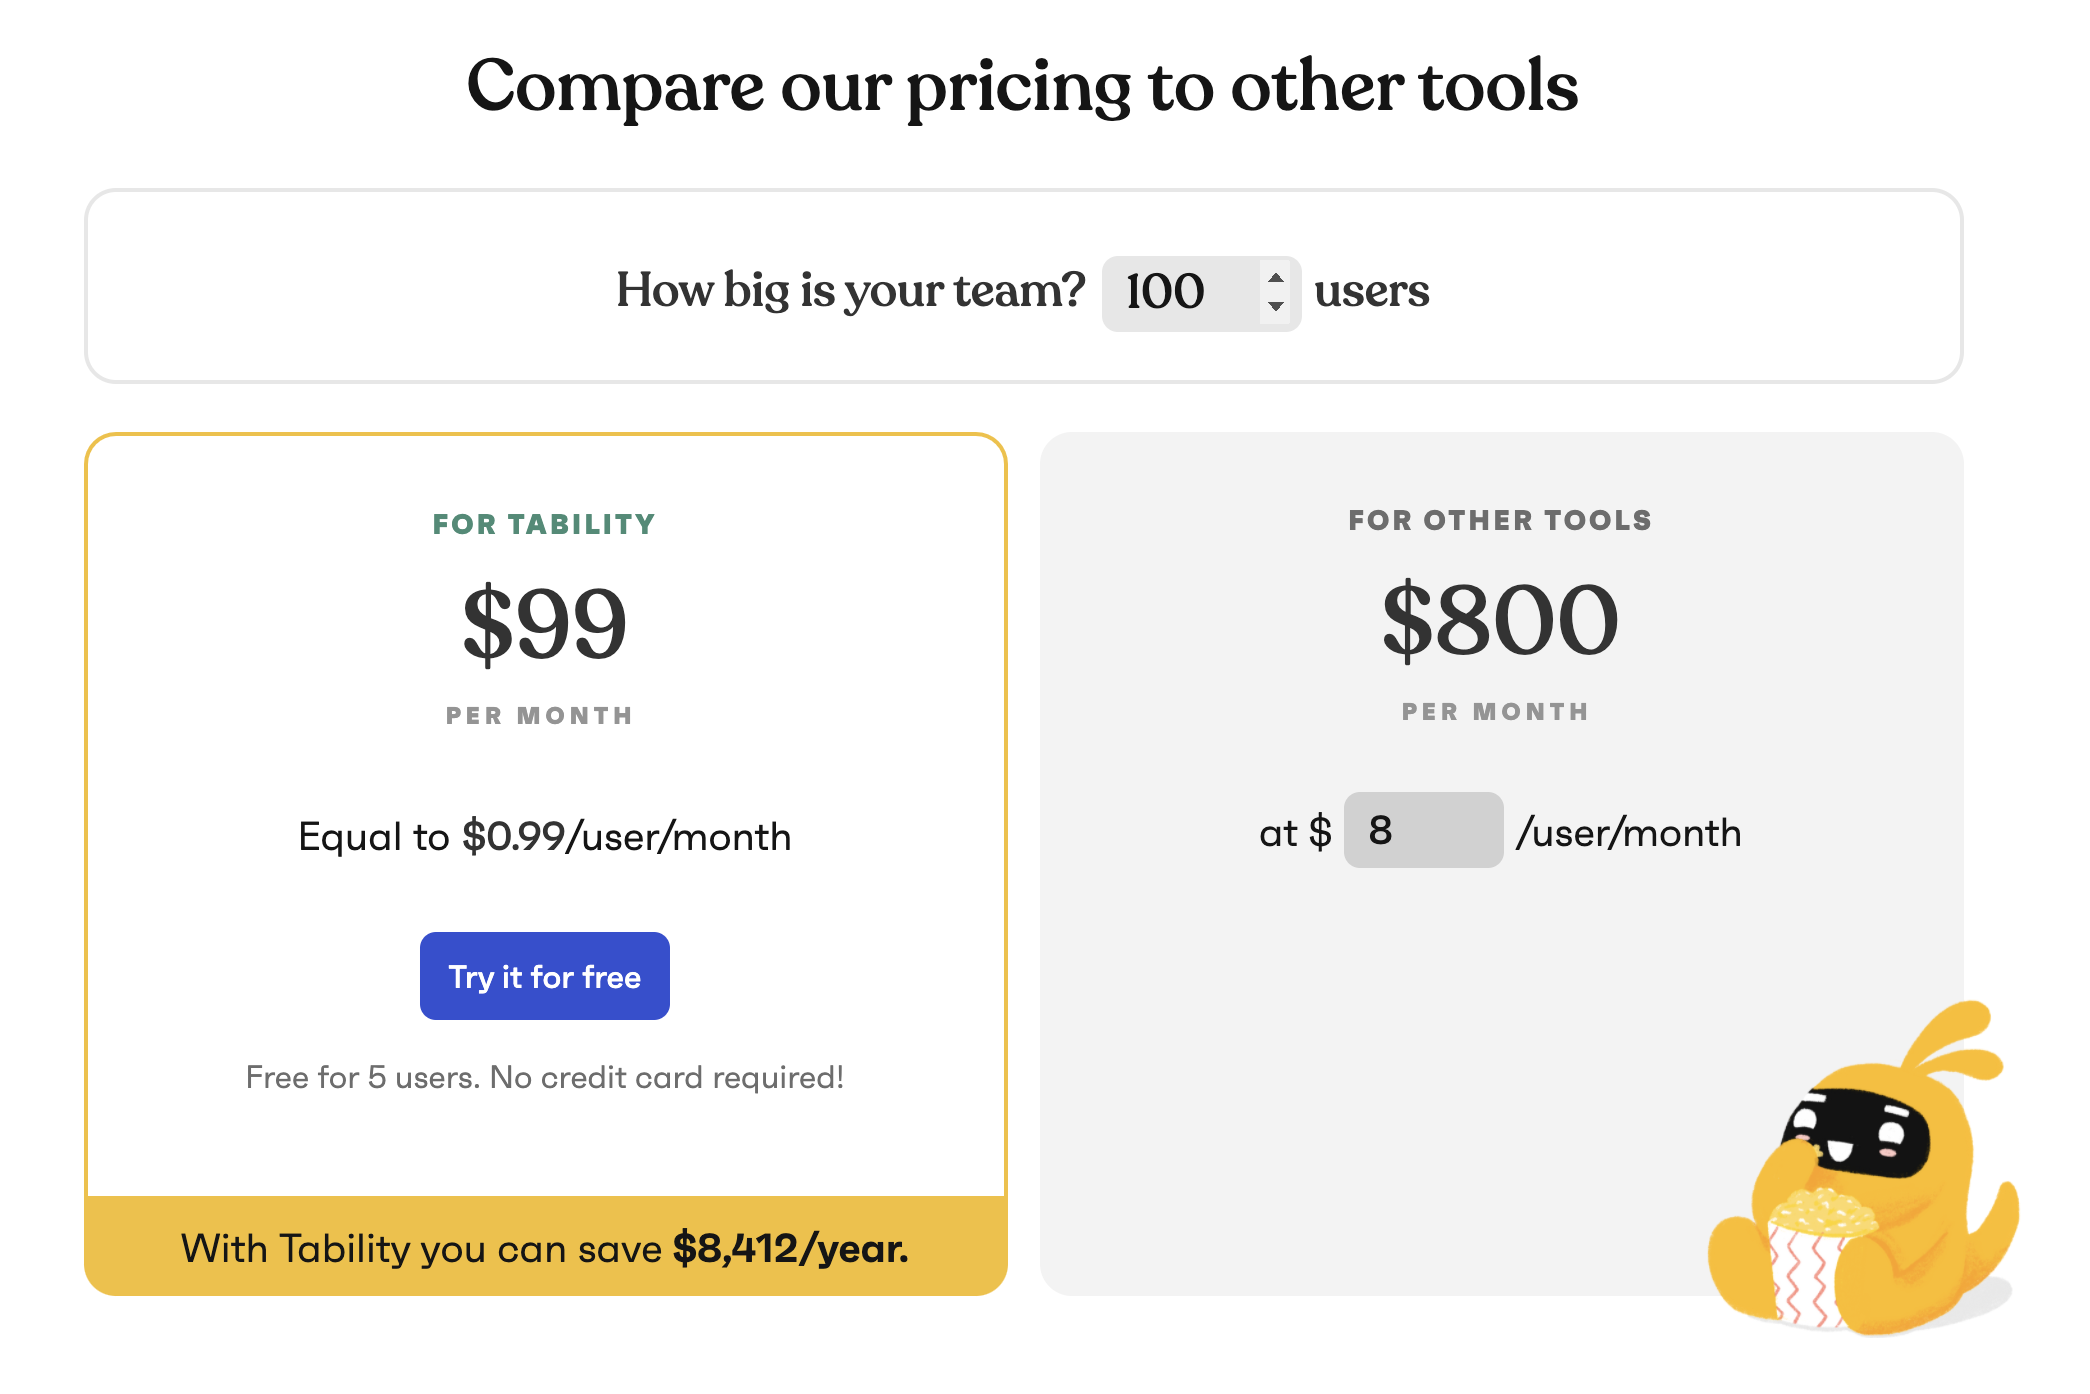Decrease team size with the down arrow
2090x1394 pixels.
pos(1275,307)
